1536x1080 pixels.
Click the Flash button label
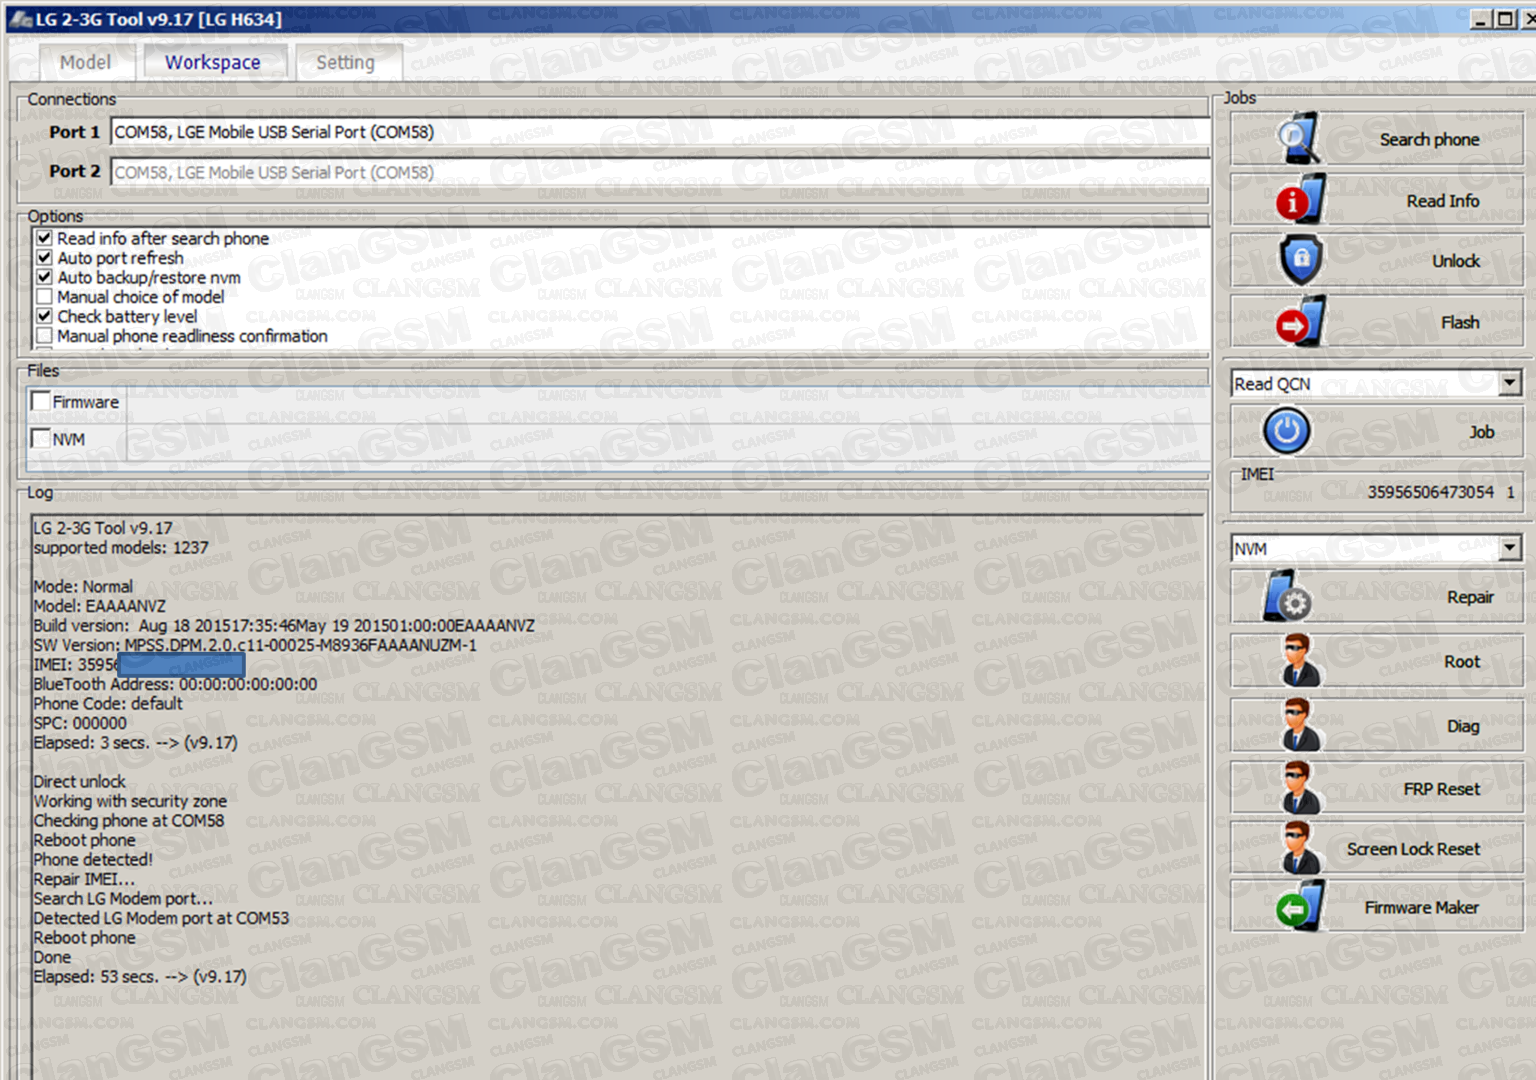click(x=1460, y=322)
